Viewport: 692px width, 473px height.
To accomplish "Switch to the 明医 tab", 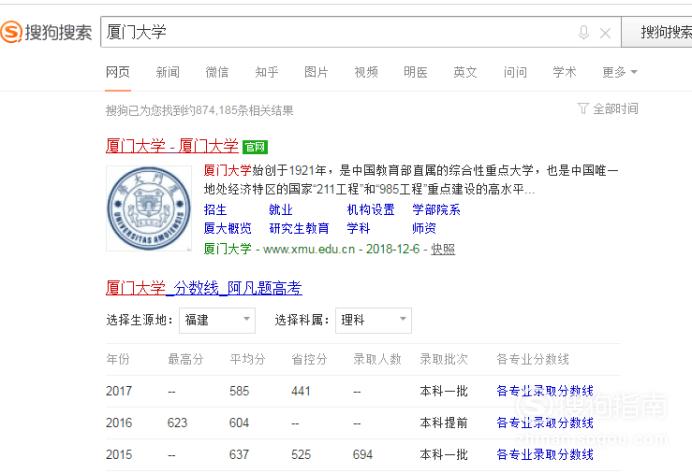I will click(416, 72).
